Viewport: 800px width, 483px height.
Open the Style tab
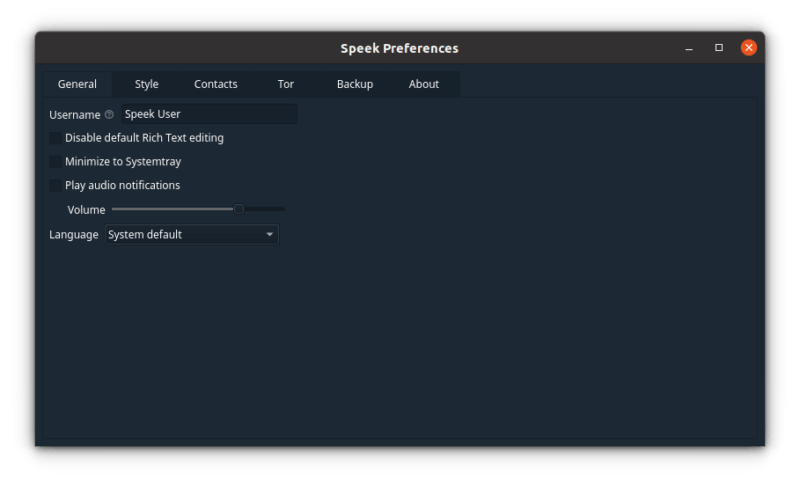point(147,84)
